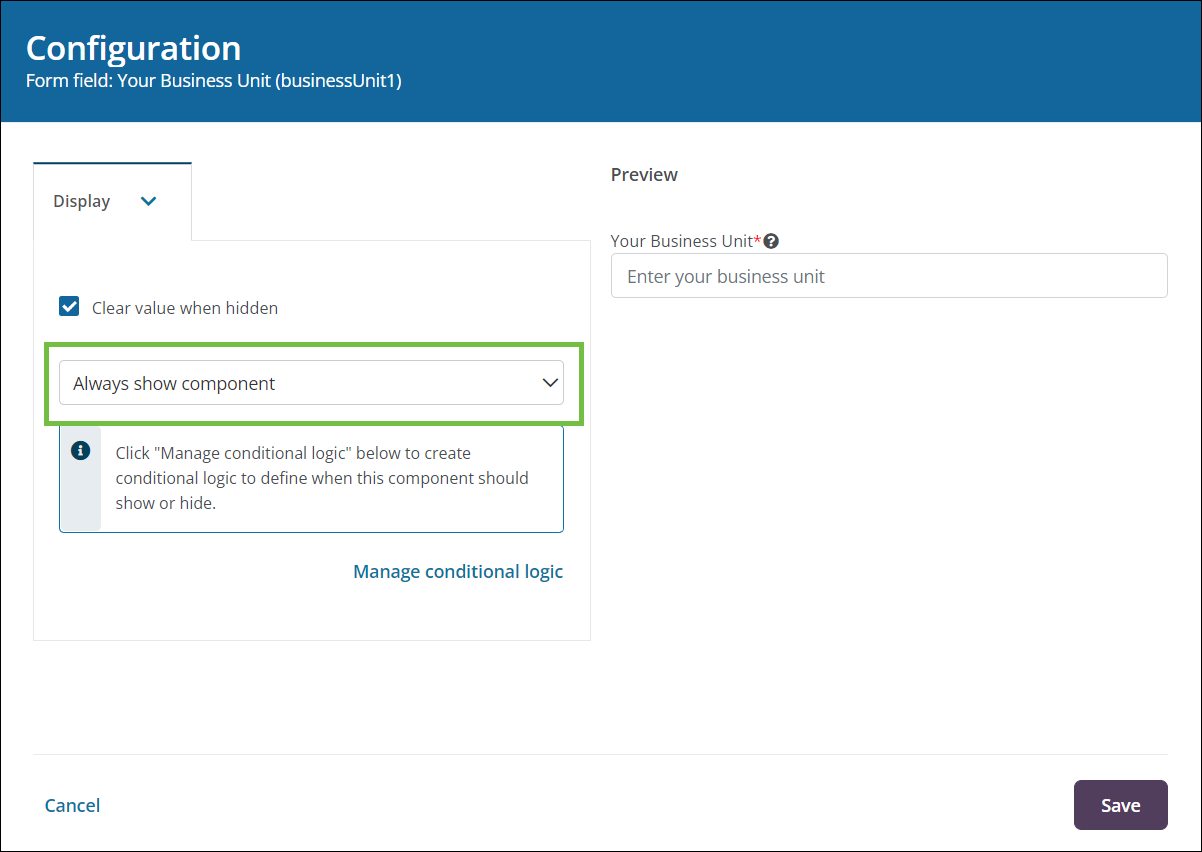This screenshot has width=1202, height=852.
Task: Click the "Clear value when hidden" label text
Action: tap(185, 308)
